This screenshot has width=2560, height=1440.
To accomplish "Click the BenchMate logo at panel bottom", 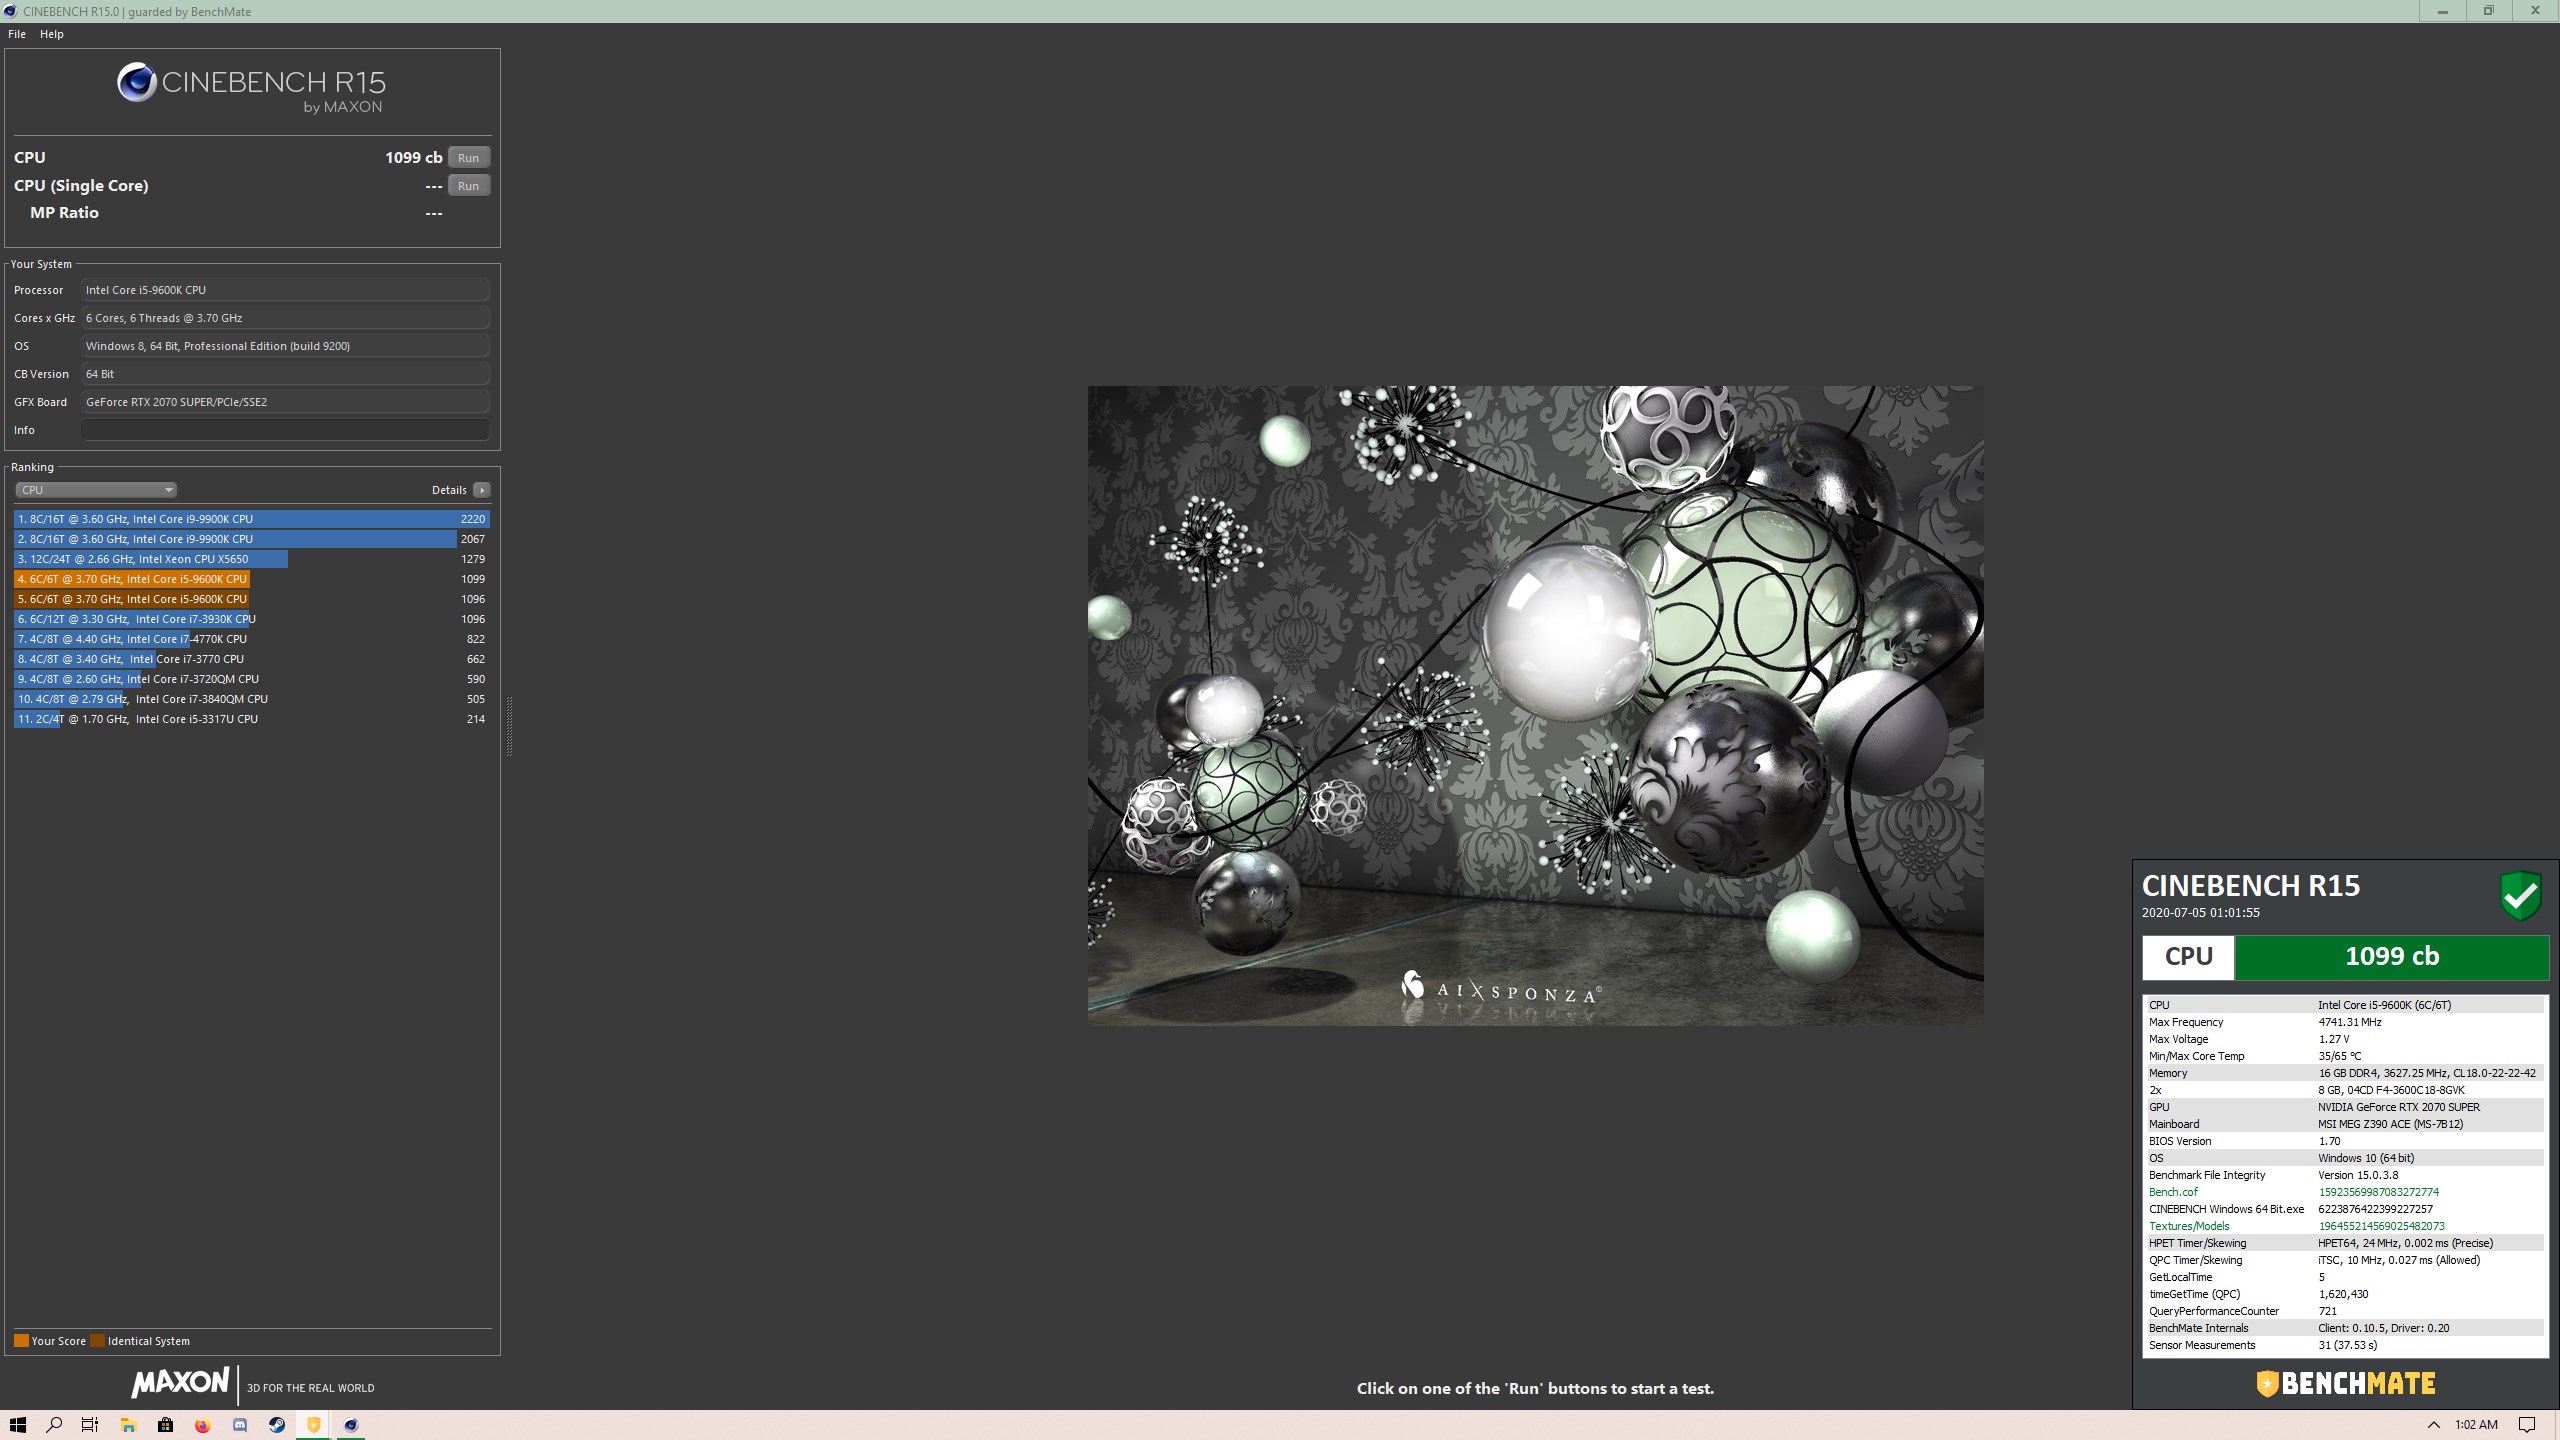I will 2345,1384.
